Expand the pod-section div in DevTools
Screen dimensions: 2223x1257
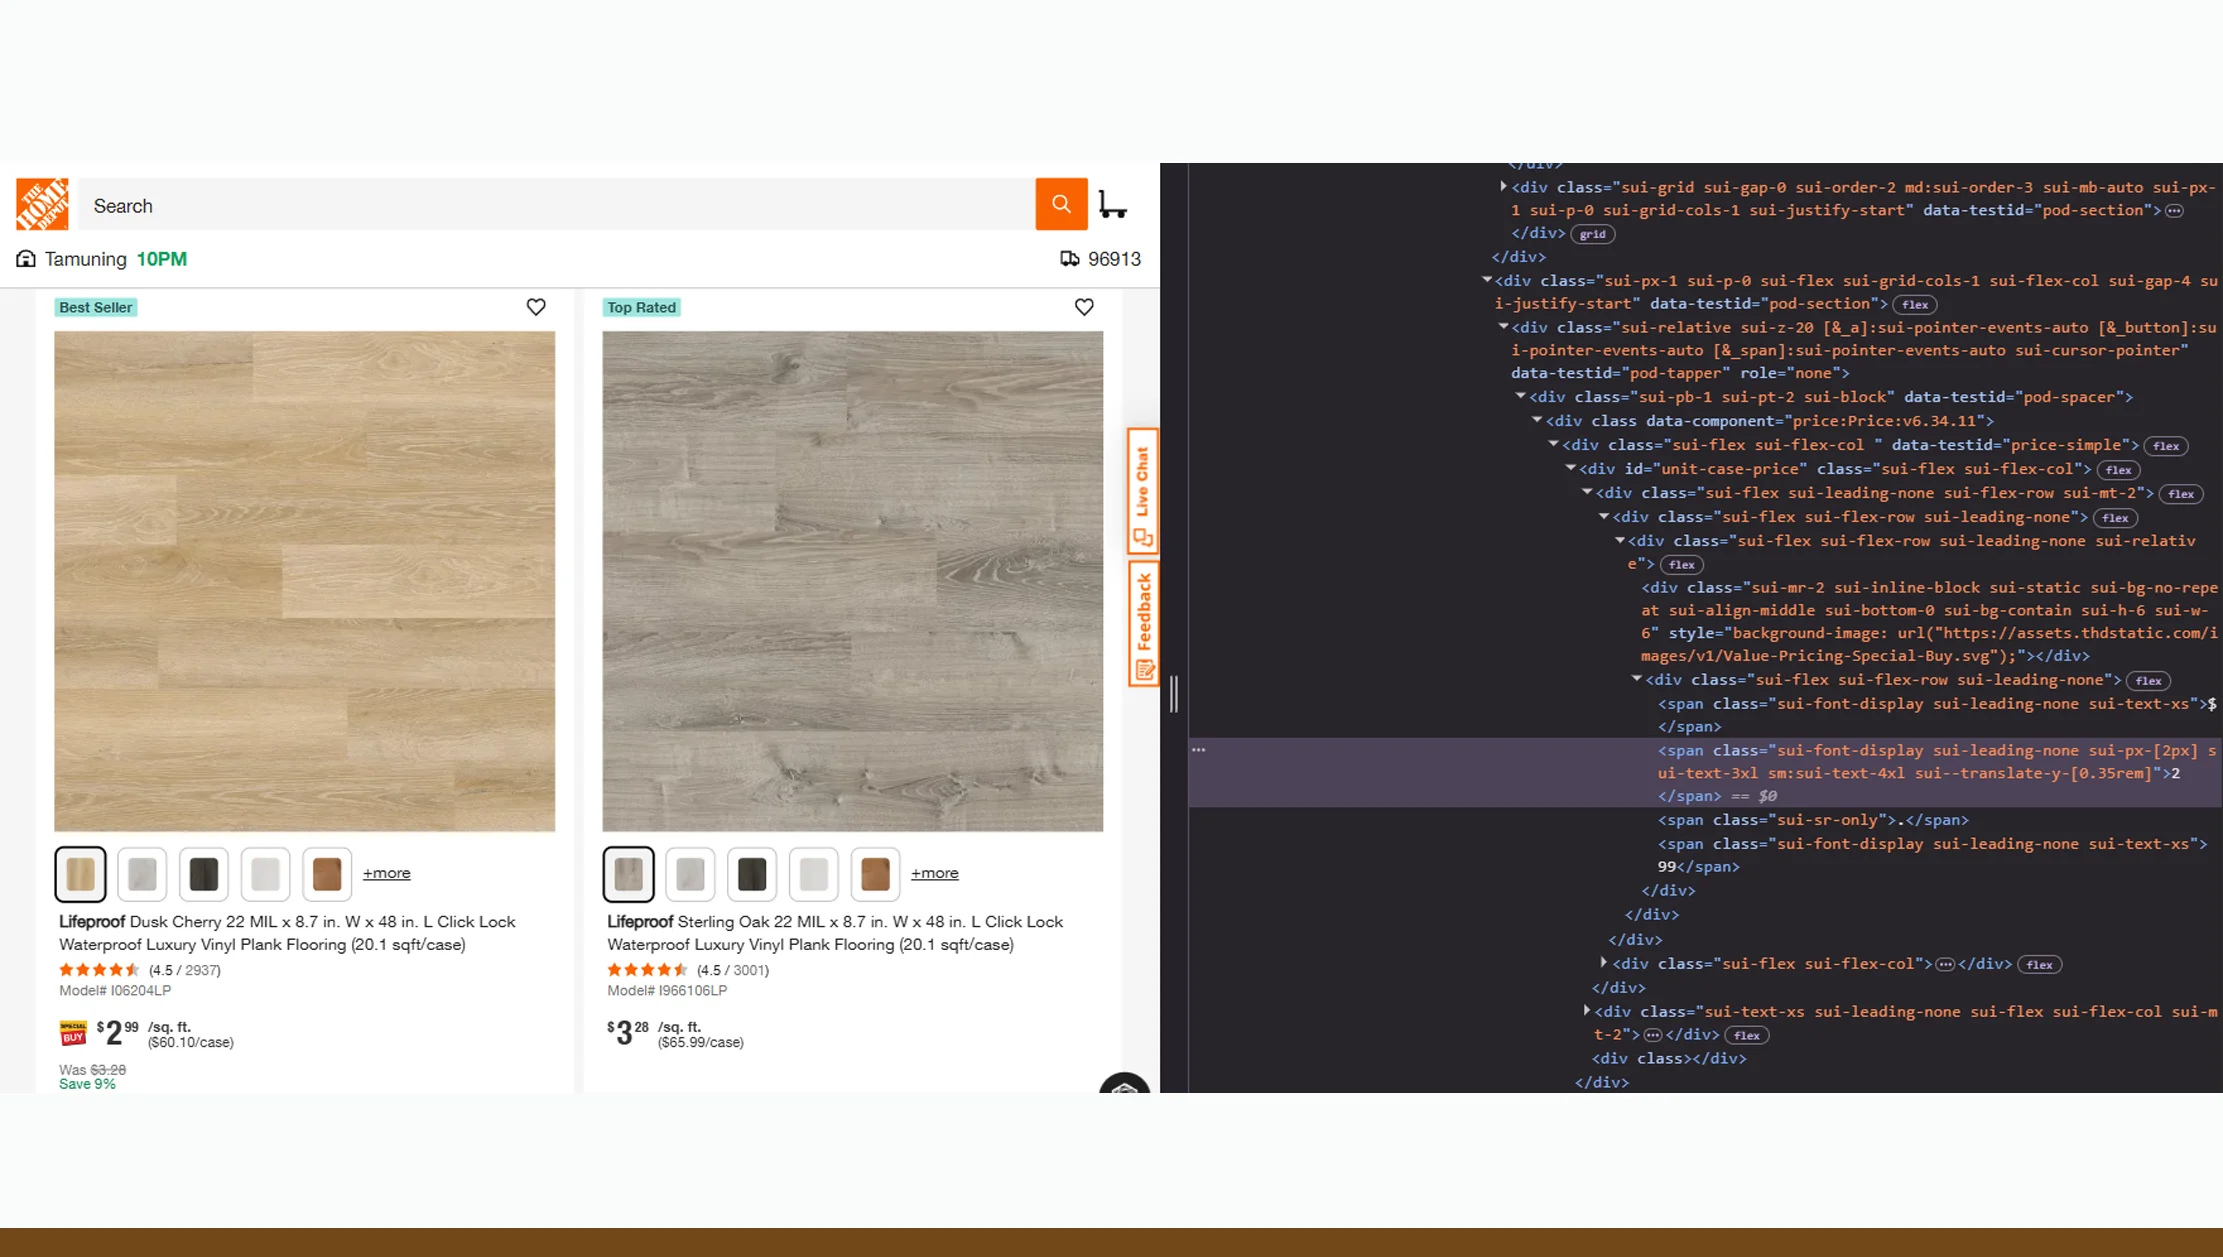point(1503,186)
